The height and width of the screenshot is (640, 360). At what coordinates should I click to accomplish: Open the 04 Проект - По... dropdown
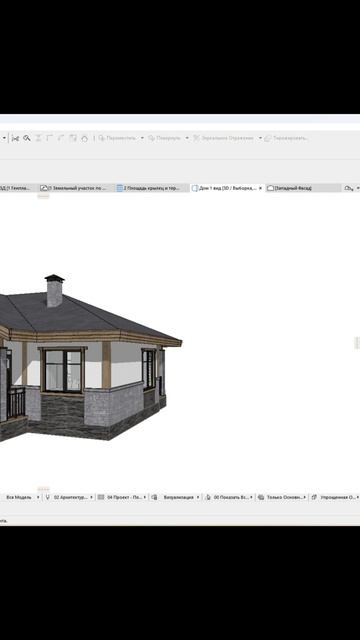(127, 497)
